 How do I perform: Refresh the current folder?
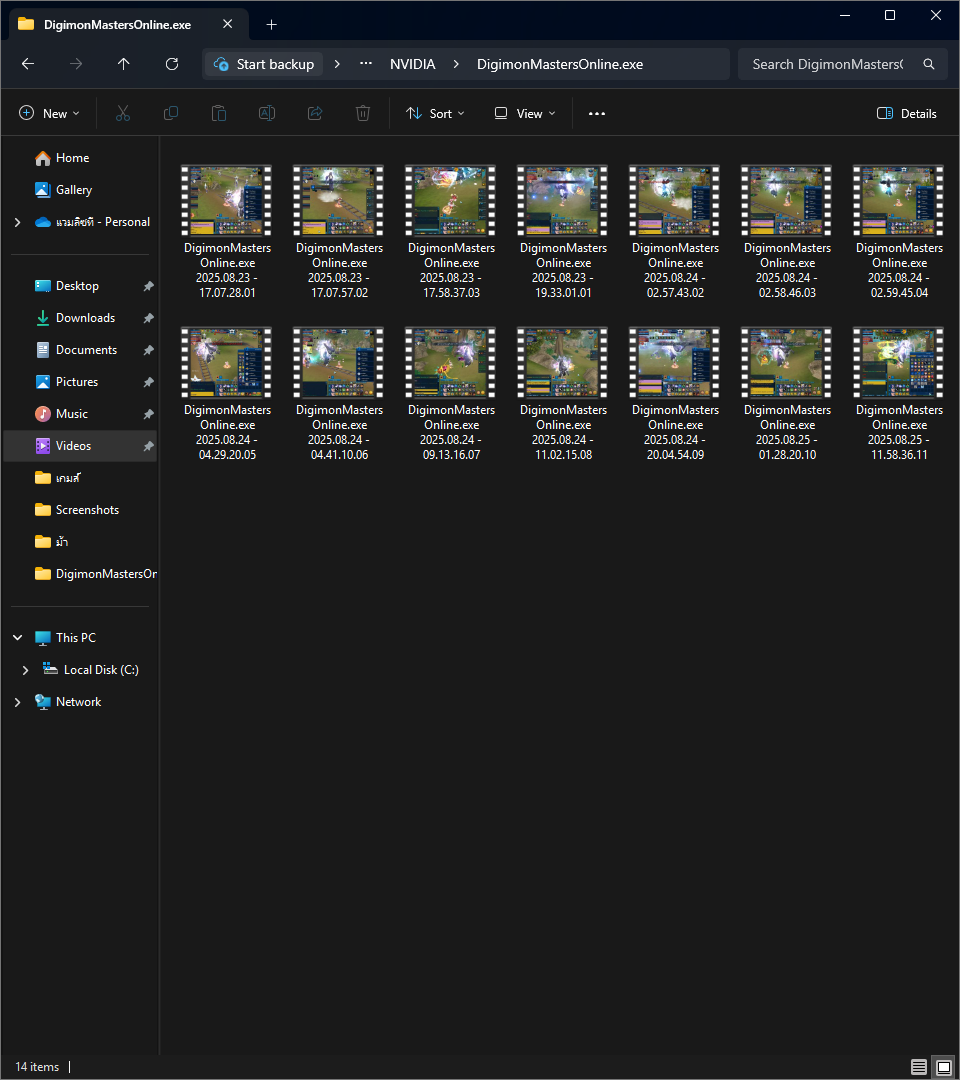coord(171,64)
